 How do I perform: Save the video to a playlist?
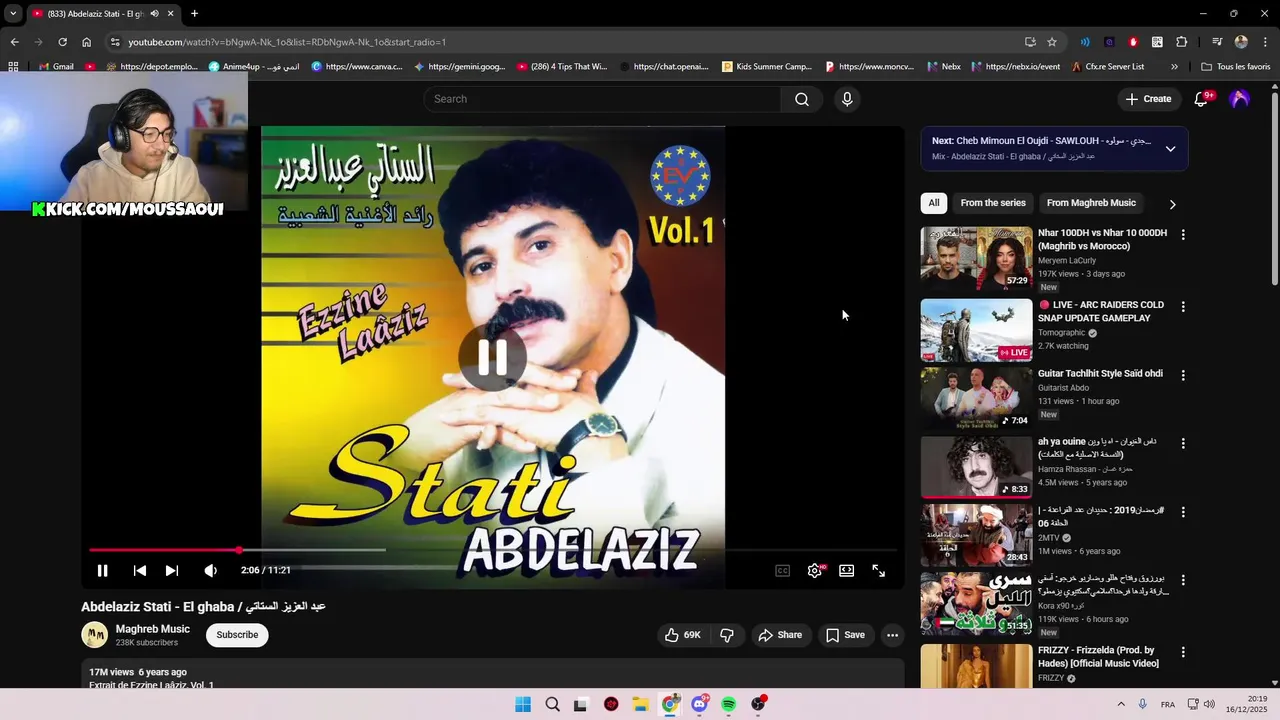845,635
